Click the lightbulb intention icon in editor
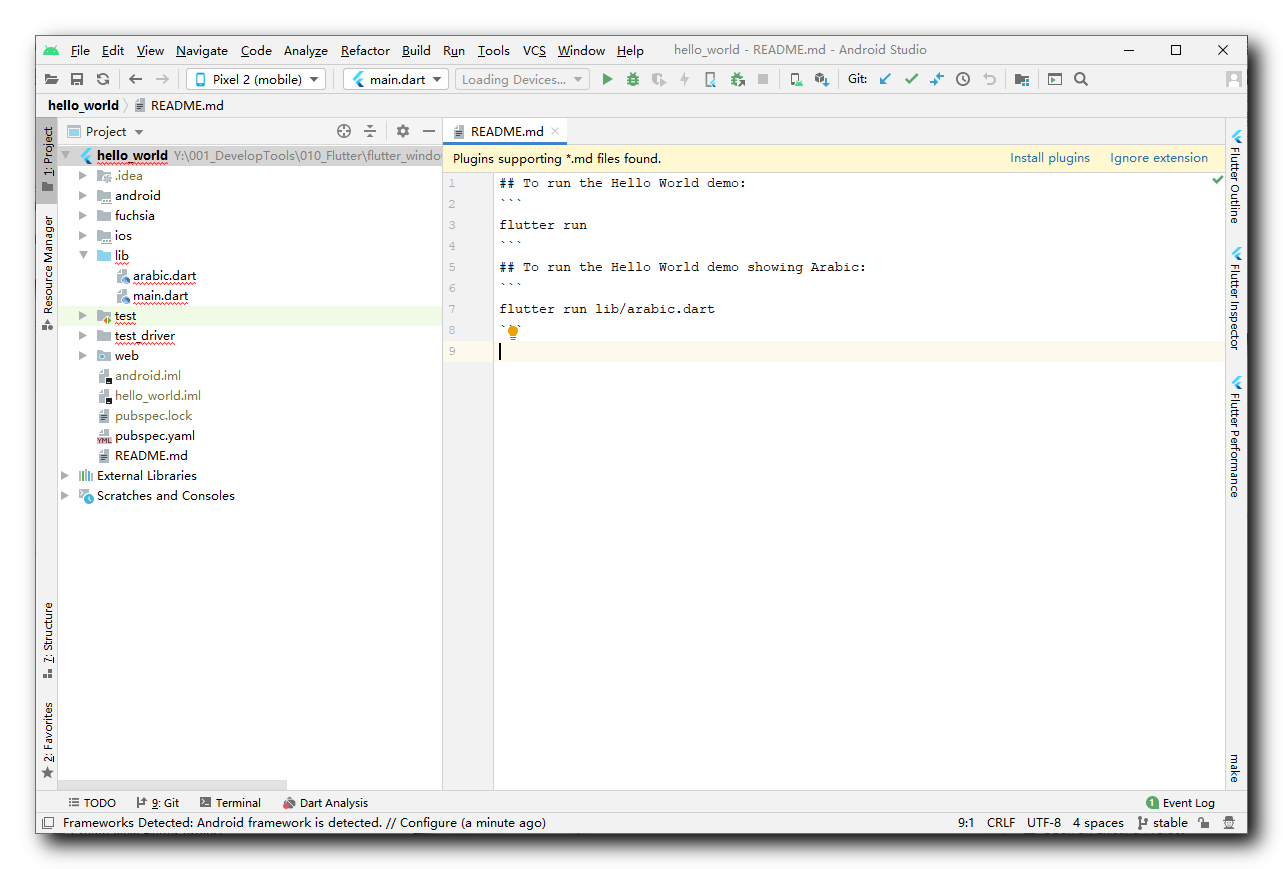This screenshot has width=1283, height=869. (x=512, y=332)
